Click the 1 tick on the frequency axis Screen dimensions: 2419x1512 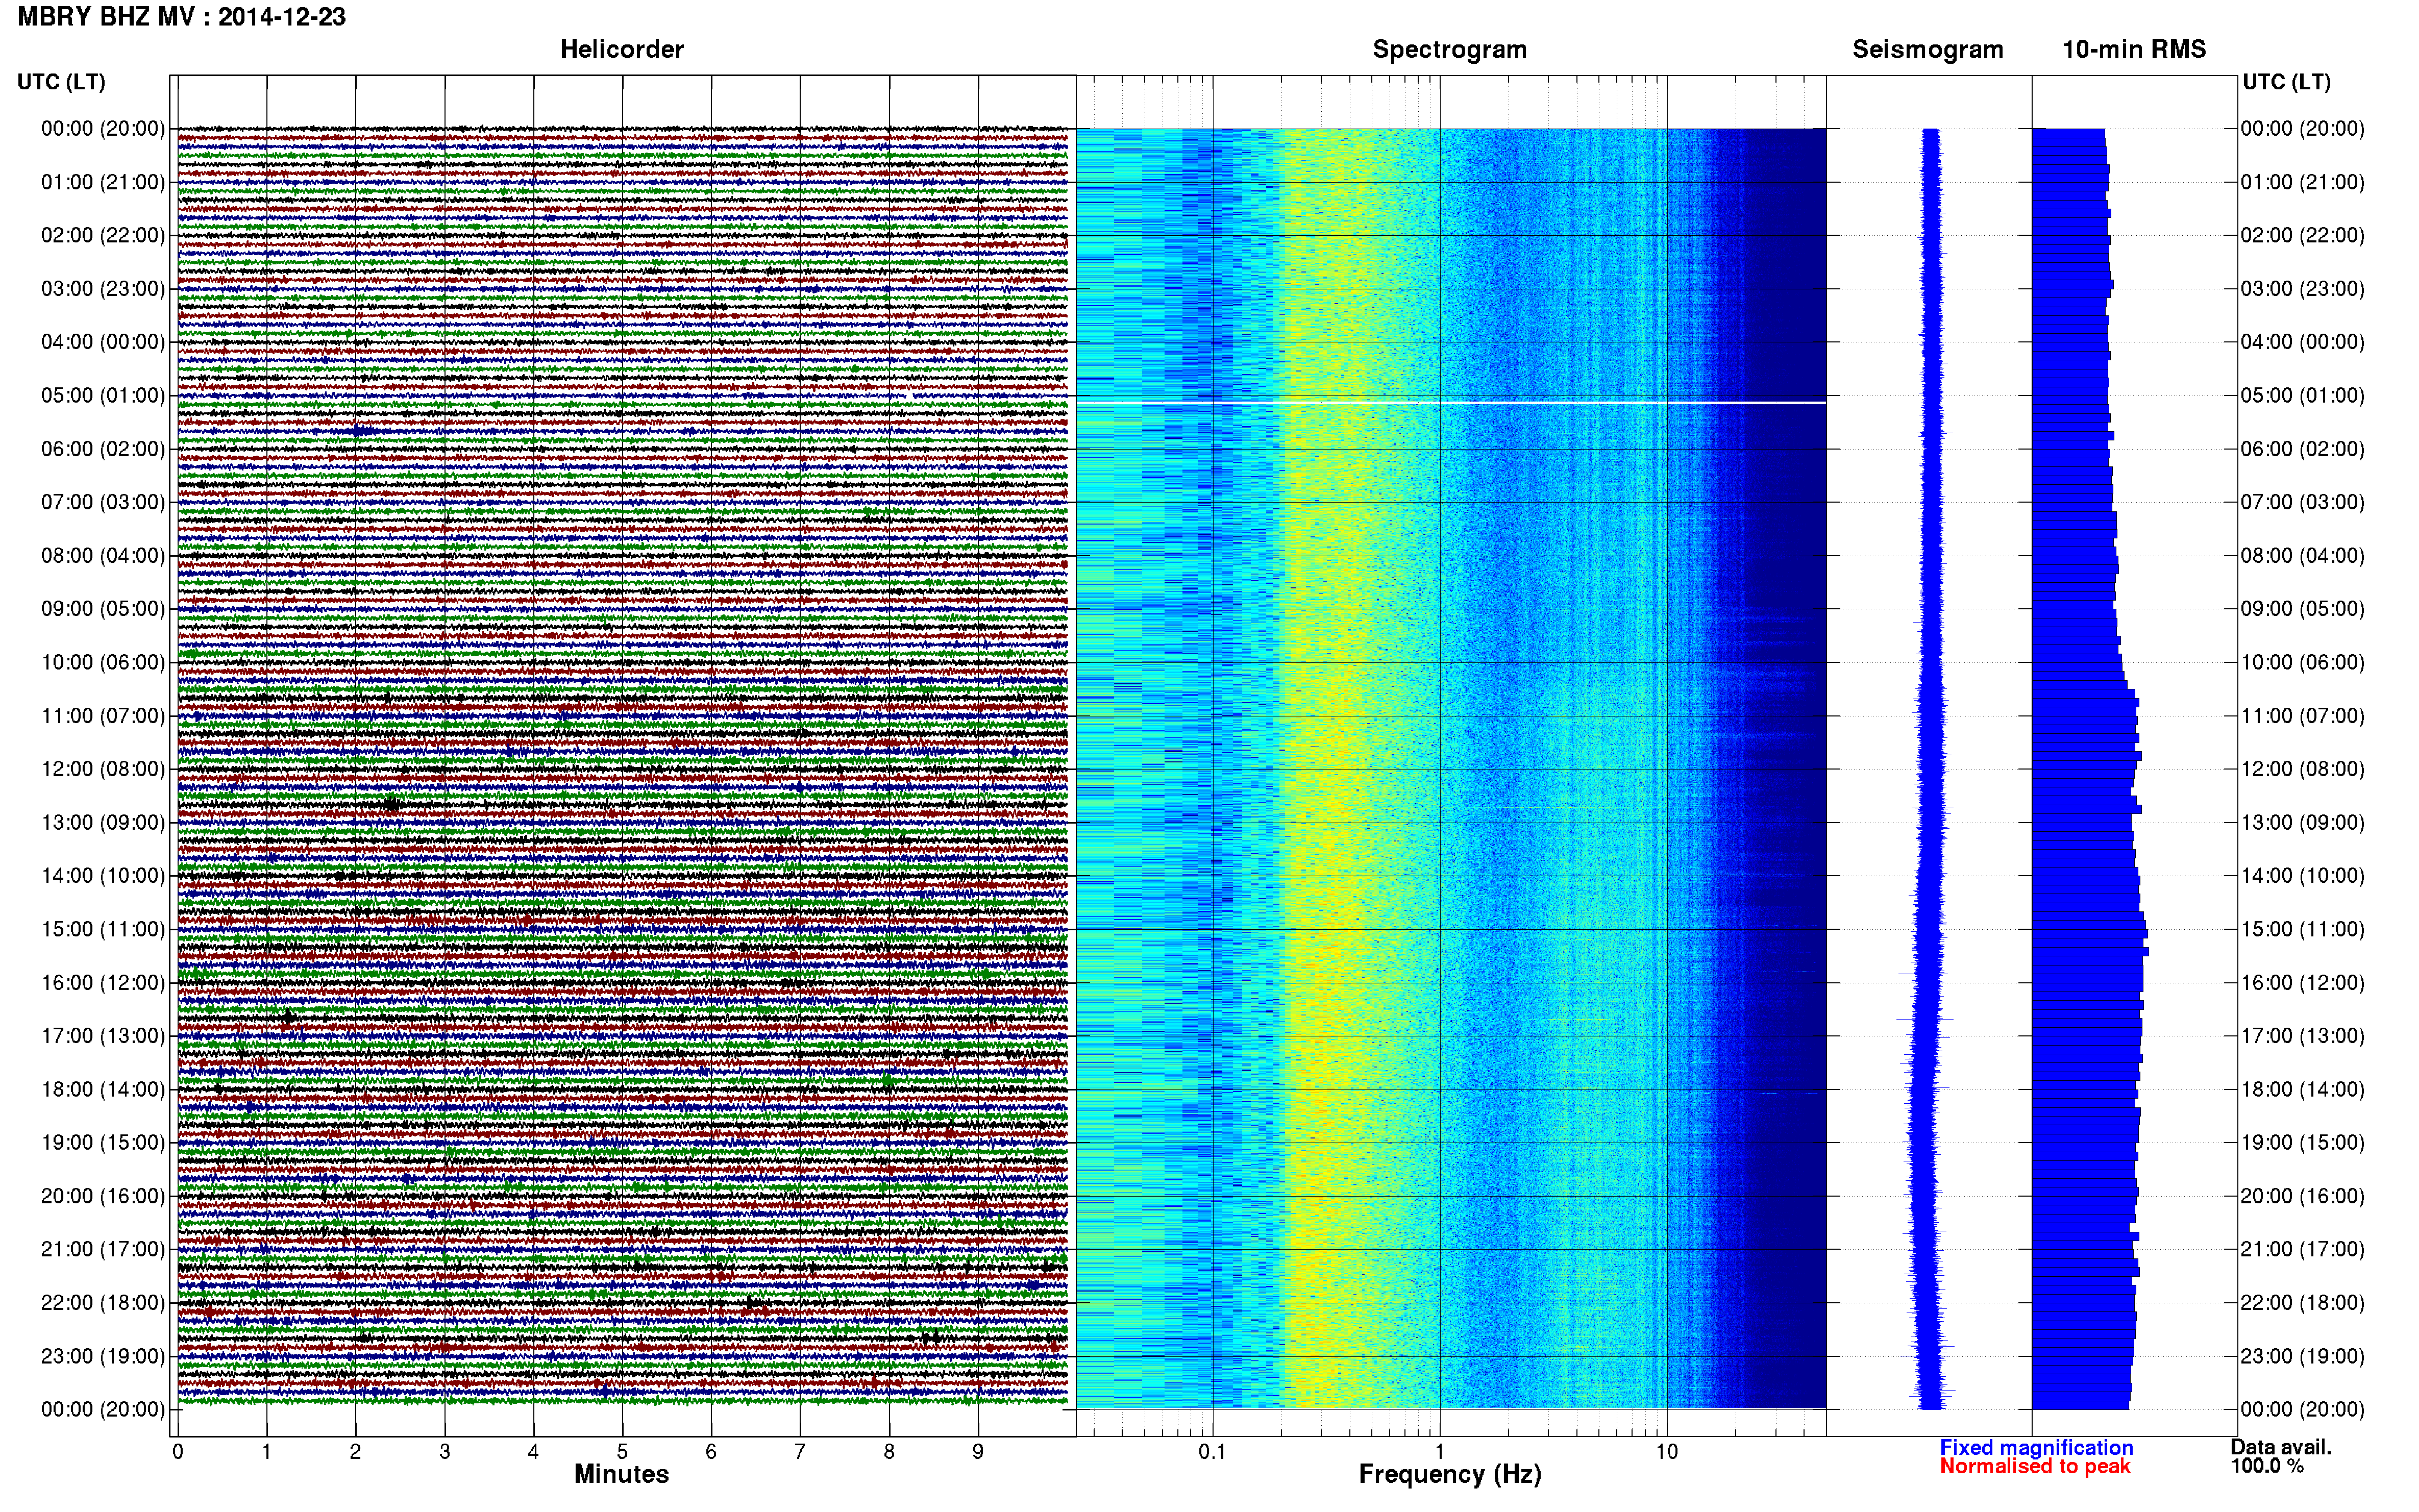tap(1440, 1452)
